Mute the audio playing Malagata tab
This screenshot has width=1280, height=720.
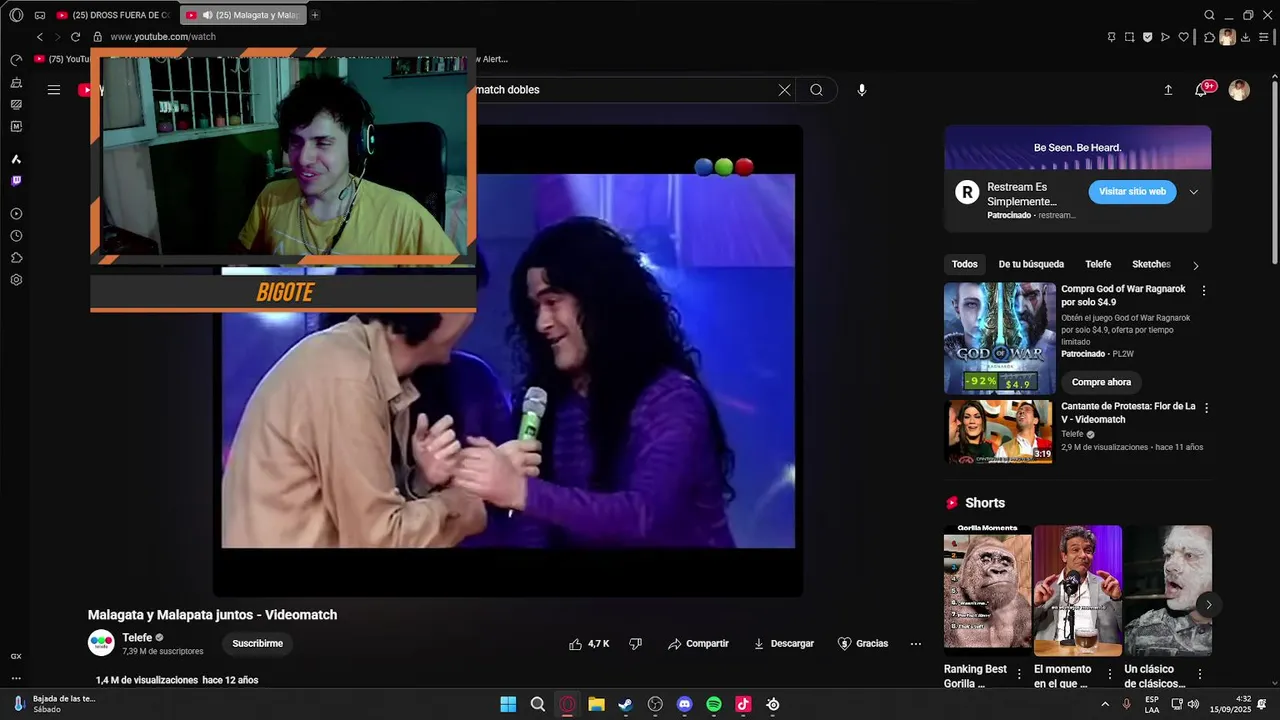click(x=207, y=15)
